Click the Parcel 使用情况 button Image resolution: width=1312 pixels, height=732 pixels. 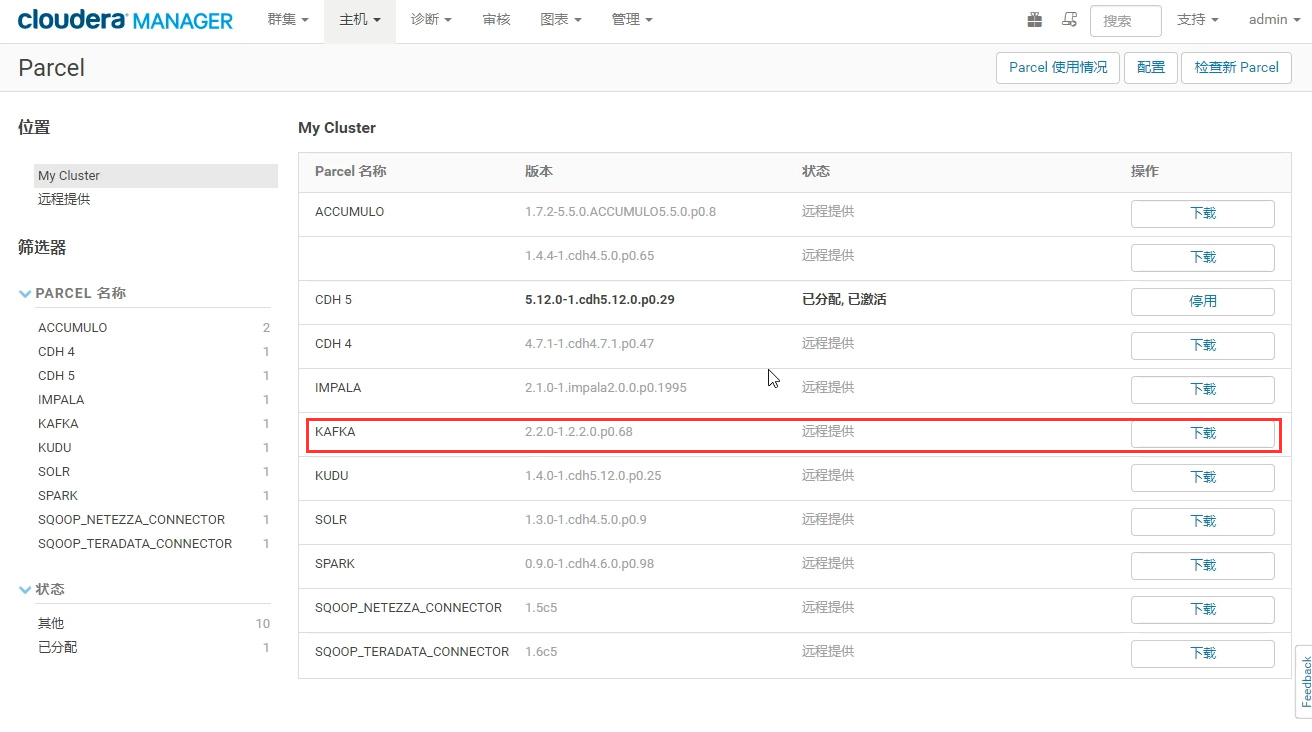(1058, 68)
